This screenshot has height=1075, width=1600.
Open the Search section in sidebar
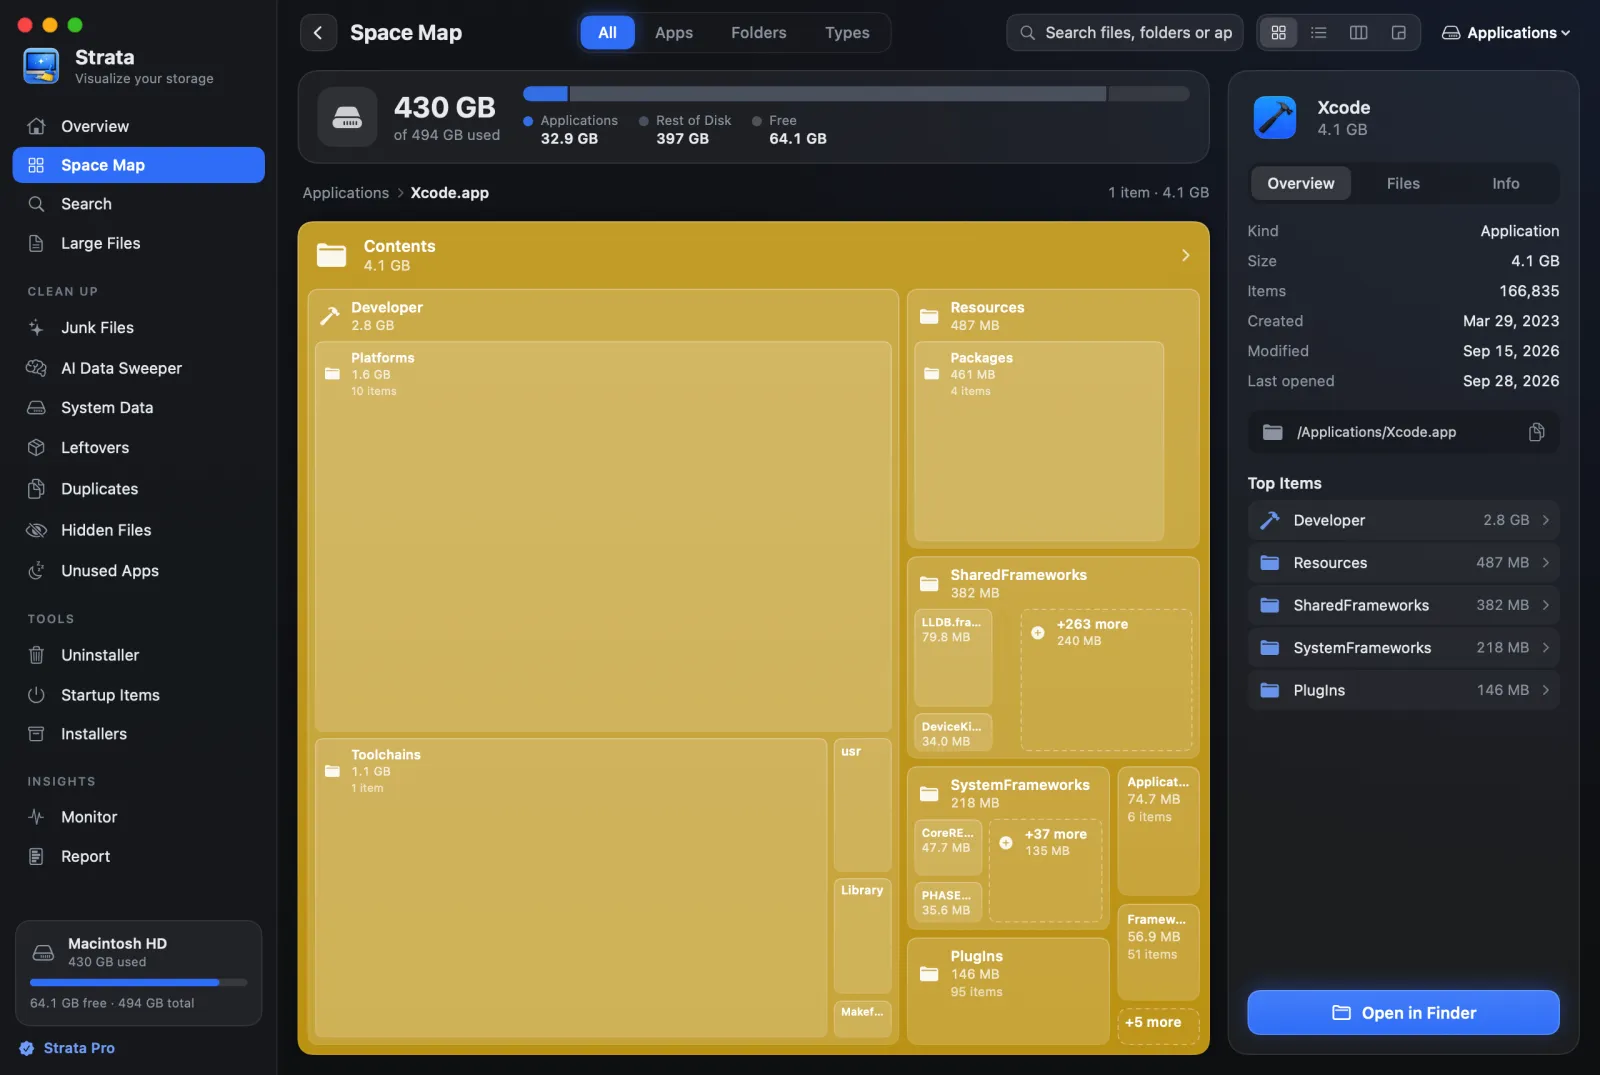[138, 204]
